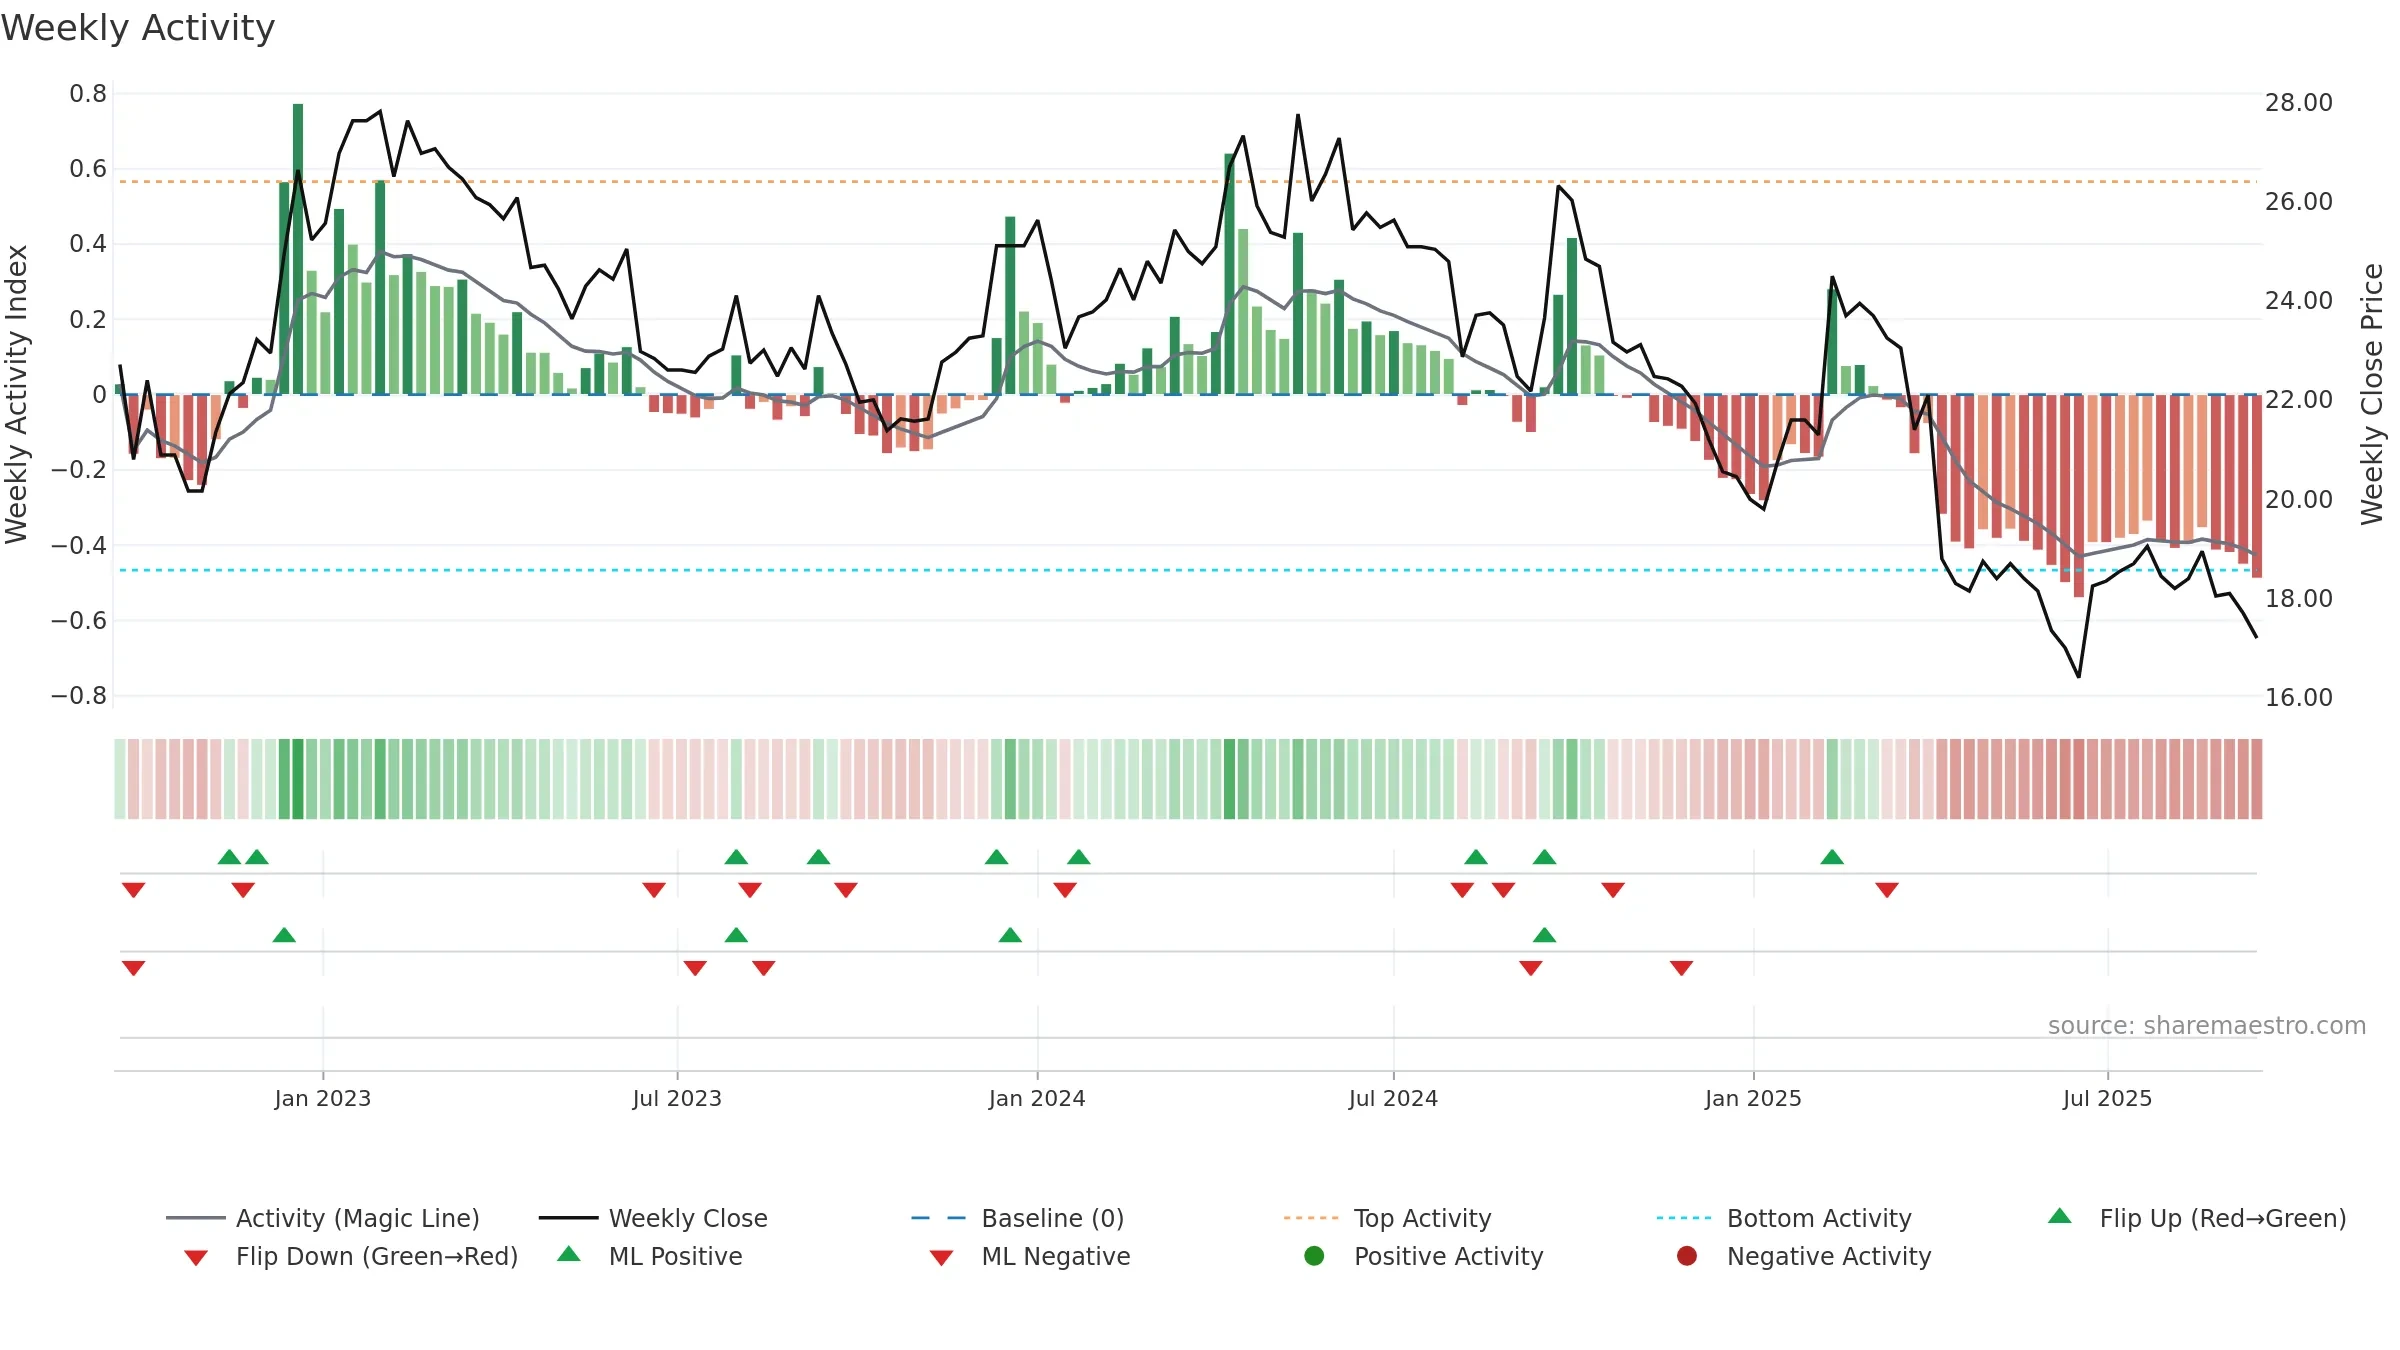This screenshot has height=1350, width=2400.
Task: Click the ML Positive green triangle legend marker
Action: pos(569,1254)
